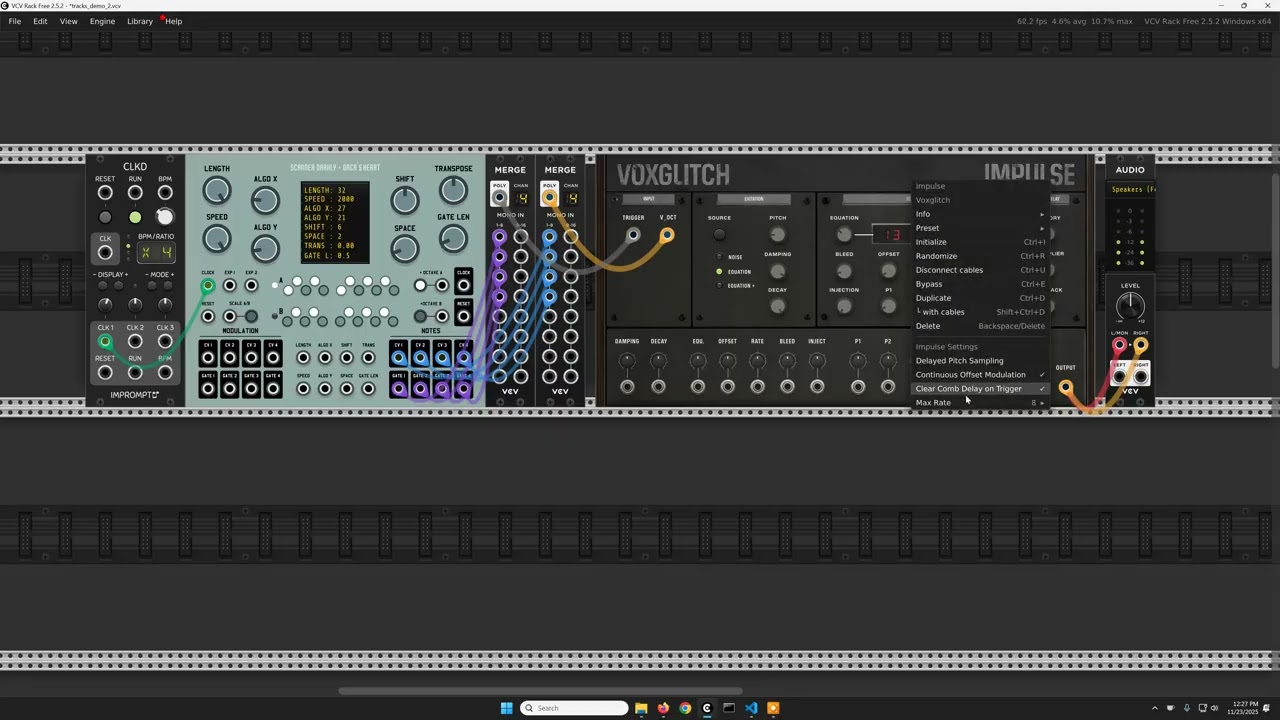This screenshot has height=720, width=1280.
Task: Click the Windows taskbar Search box
Action: [x=574, y=708]
